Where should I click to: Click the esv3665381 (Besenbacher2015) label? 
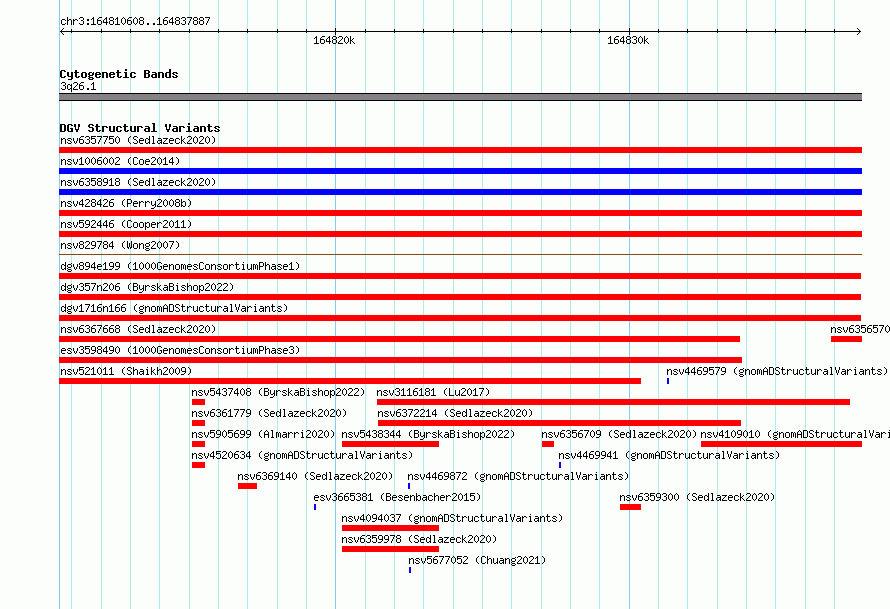click(397, 497)
